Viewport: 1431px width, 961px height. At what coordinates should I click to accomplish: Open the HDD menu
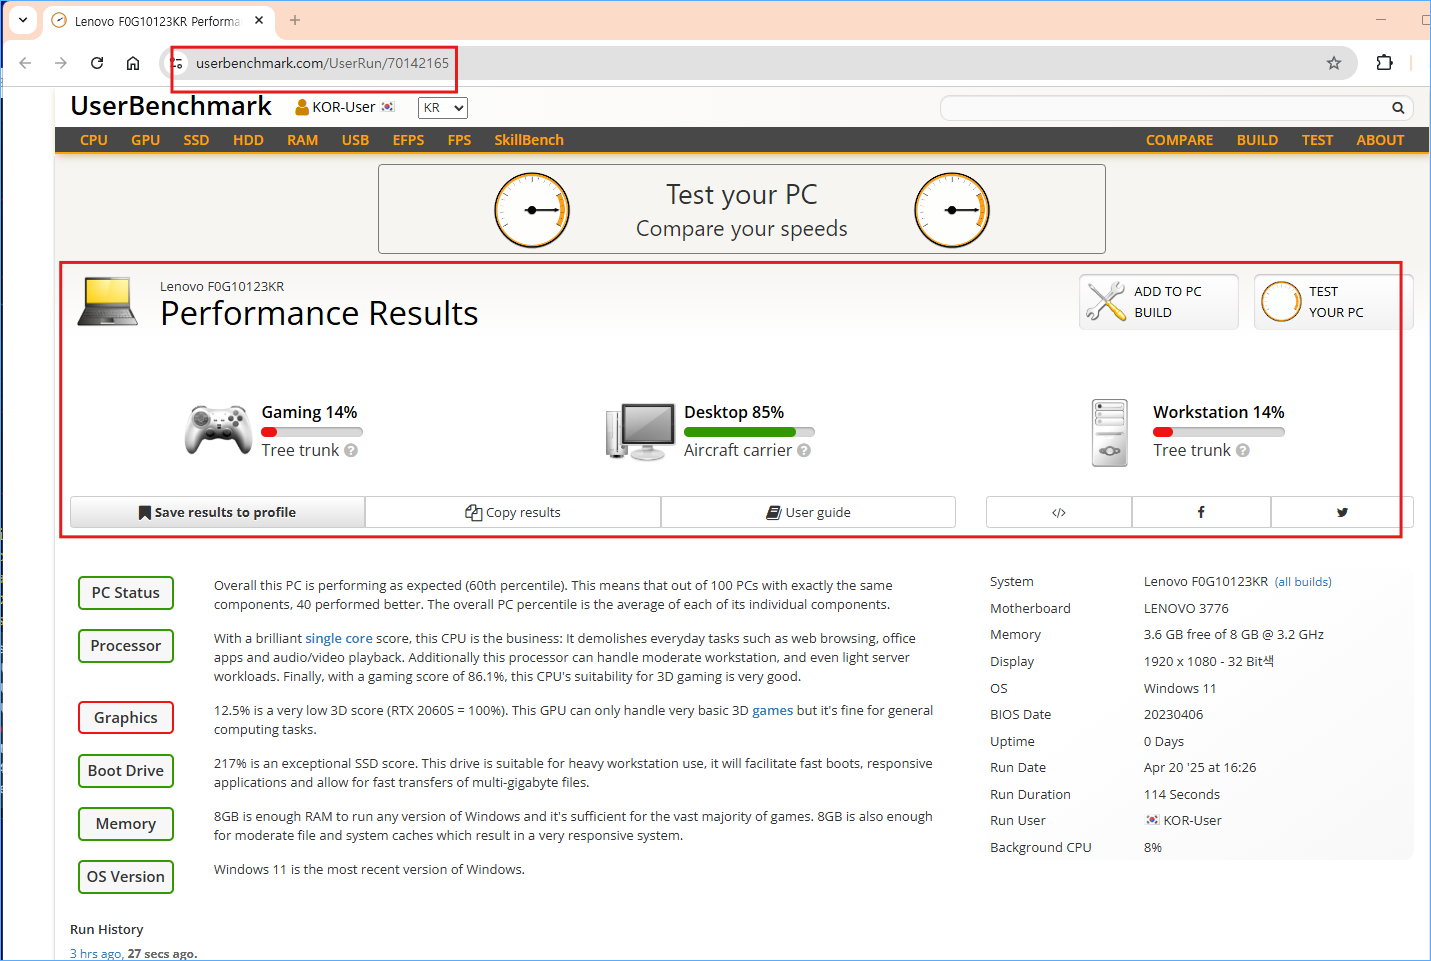[x=248, y=140]
